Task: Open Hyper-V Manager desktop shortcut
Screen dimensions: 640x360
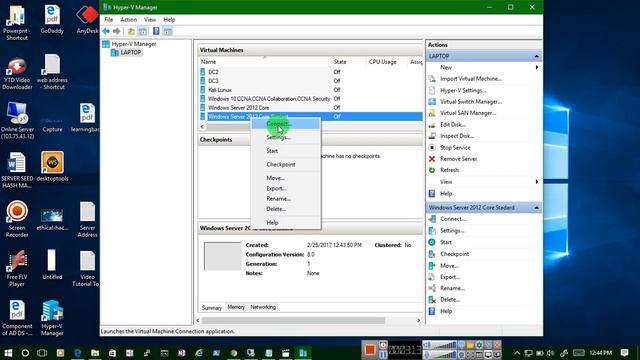Action: (x=52, y=318)
